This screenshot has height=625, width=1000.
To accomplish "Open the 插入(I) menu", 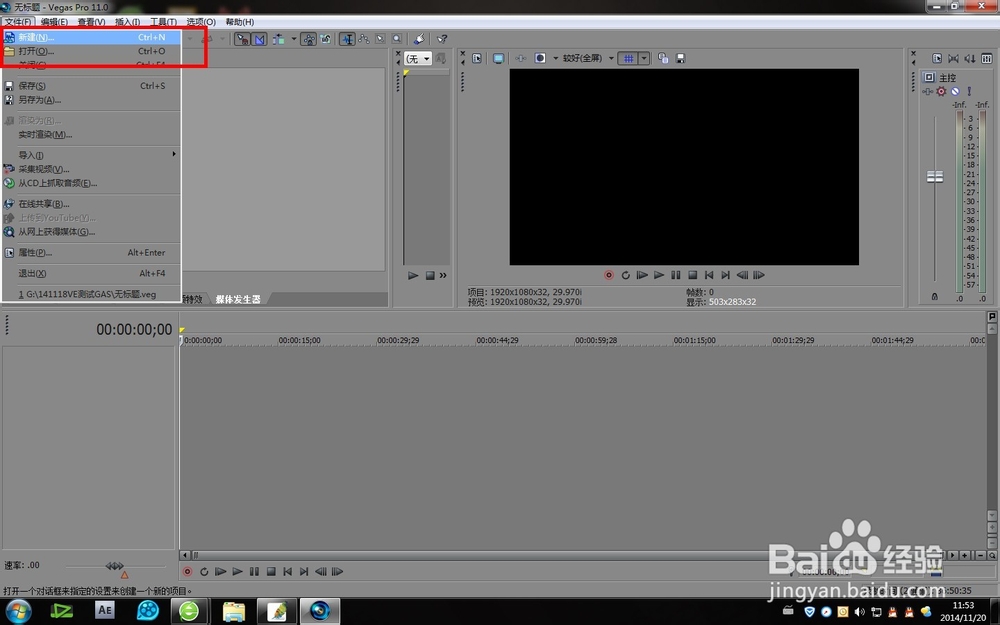I will pos(127,22).
